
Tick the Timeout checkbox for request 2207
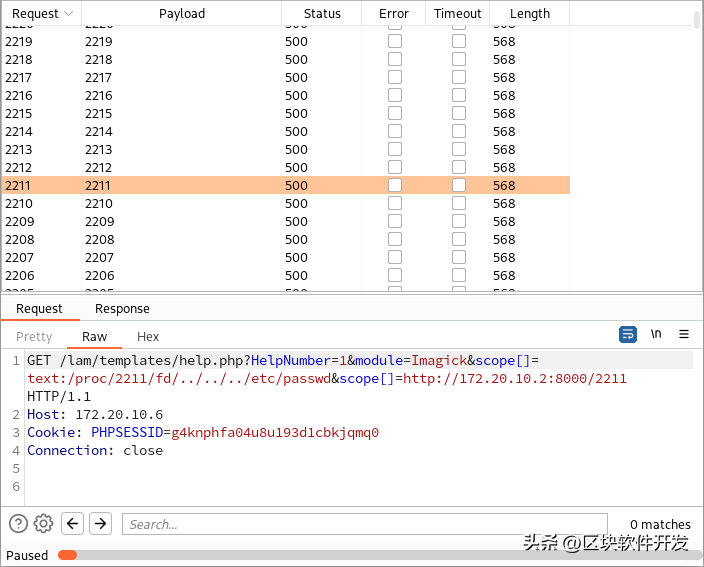click(x=458, y=257)
